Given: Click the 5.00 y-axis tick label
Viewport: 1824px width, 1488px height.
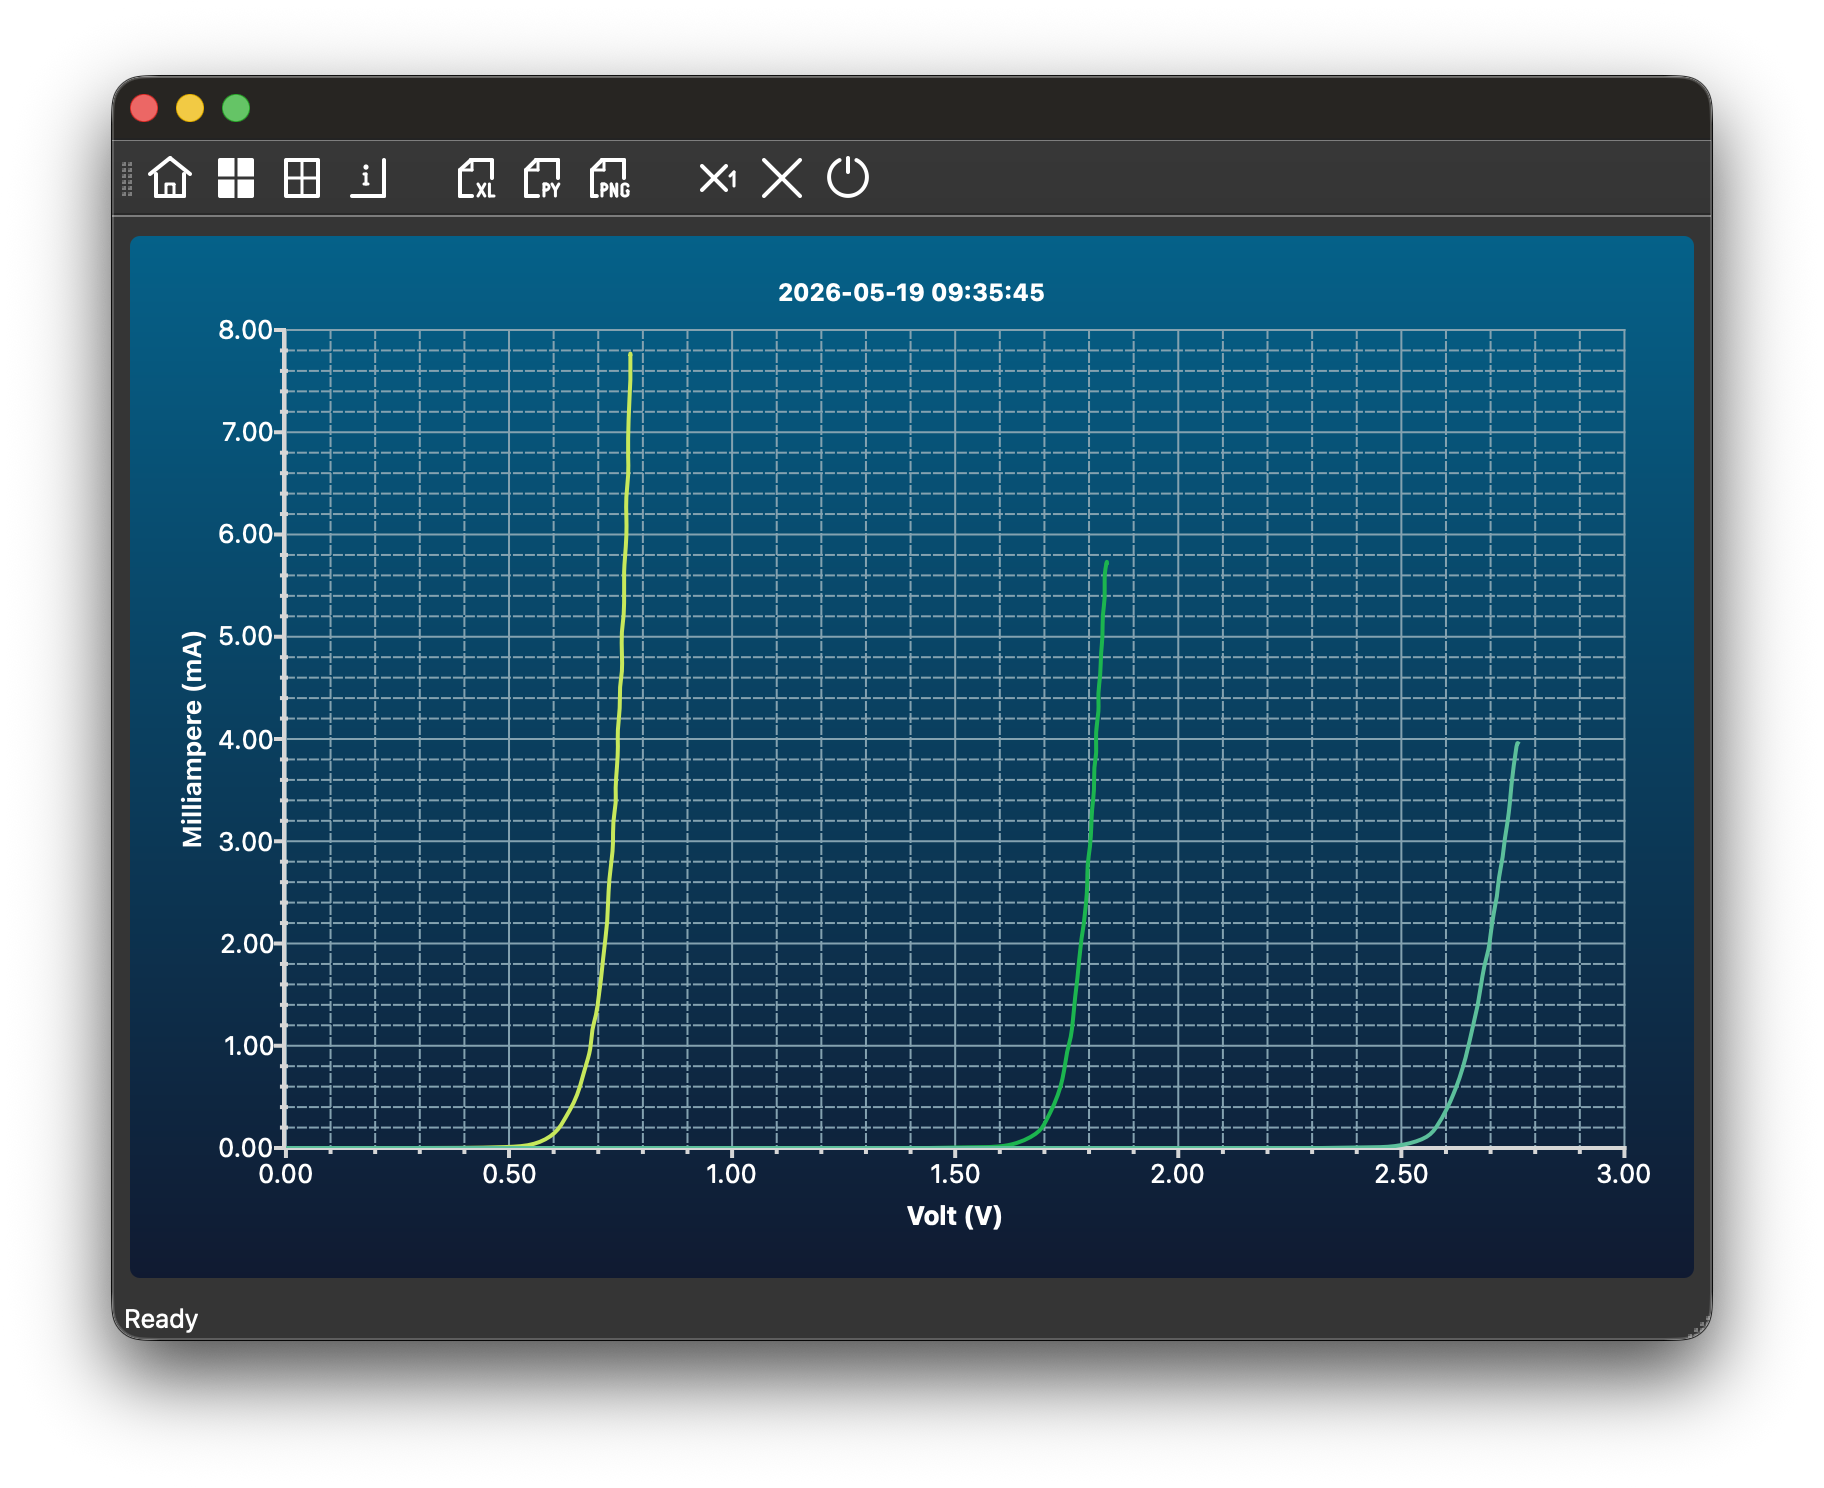Looking at the screenshot, I should point(245,636).
